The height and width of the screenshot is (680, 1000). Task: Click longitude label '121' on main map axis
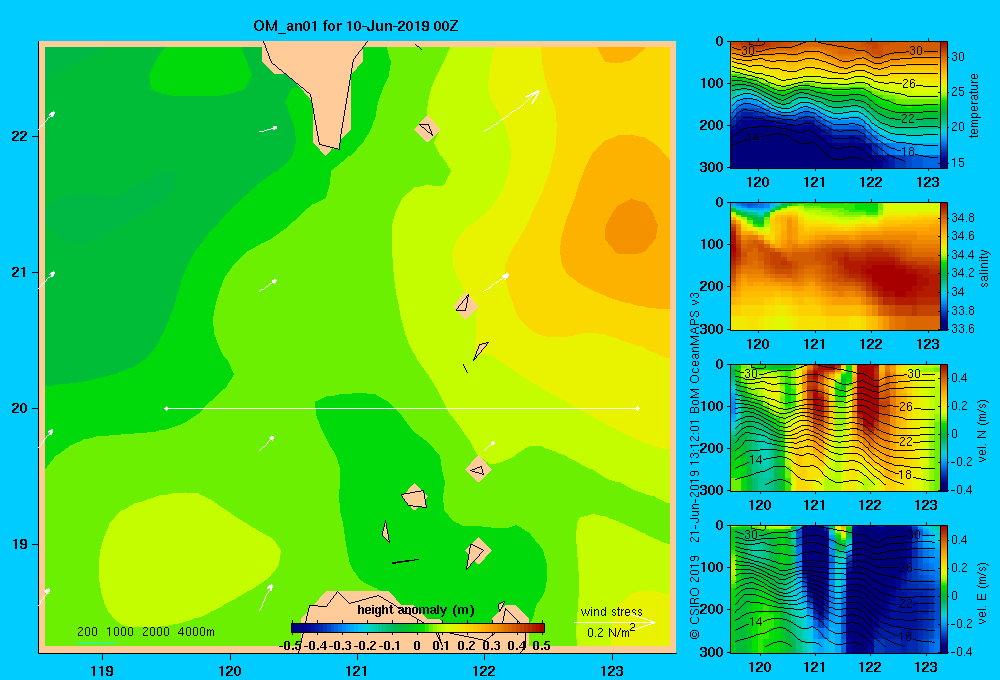357,670
